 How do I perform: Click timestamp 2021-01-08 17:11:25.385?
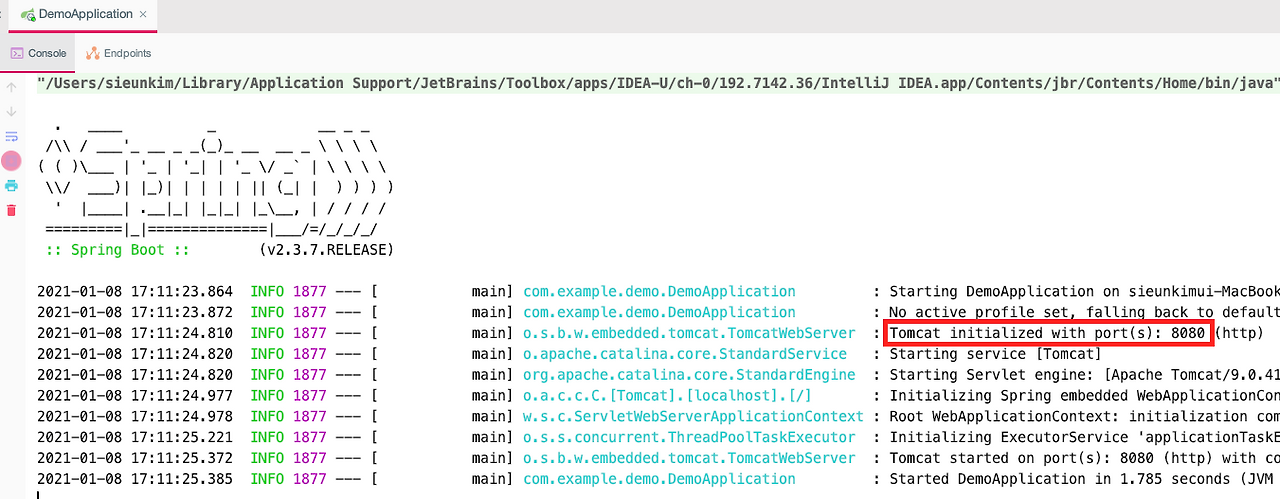(135, 479)
